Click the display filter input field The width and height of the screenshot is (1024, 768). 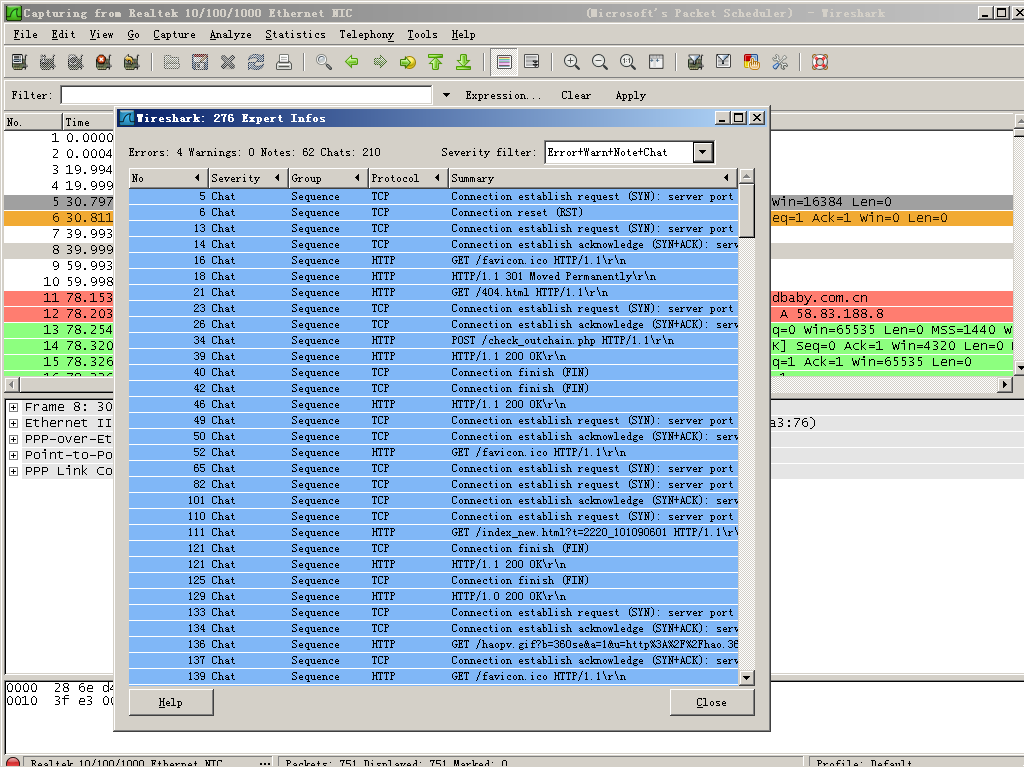[x=247, y=95]
